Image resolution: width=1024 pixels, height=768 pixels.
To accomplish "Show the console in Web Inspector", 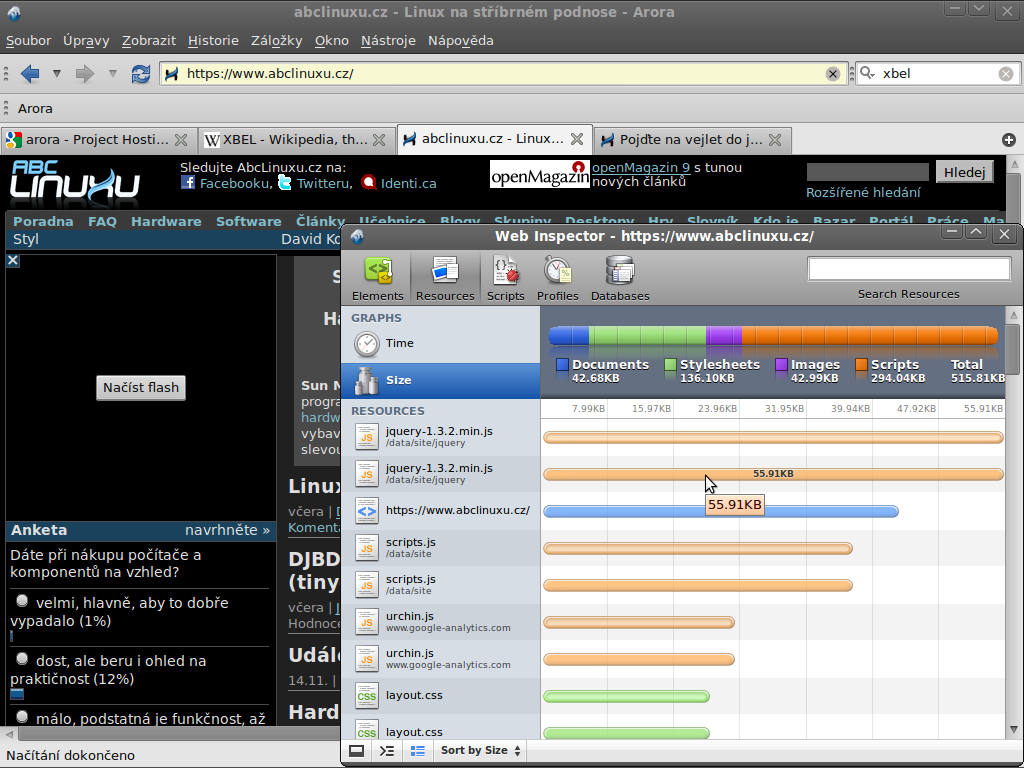I will coord(387,750).
